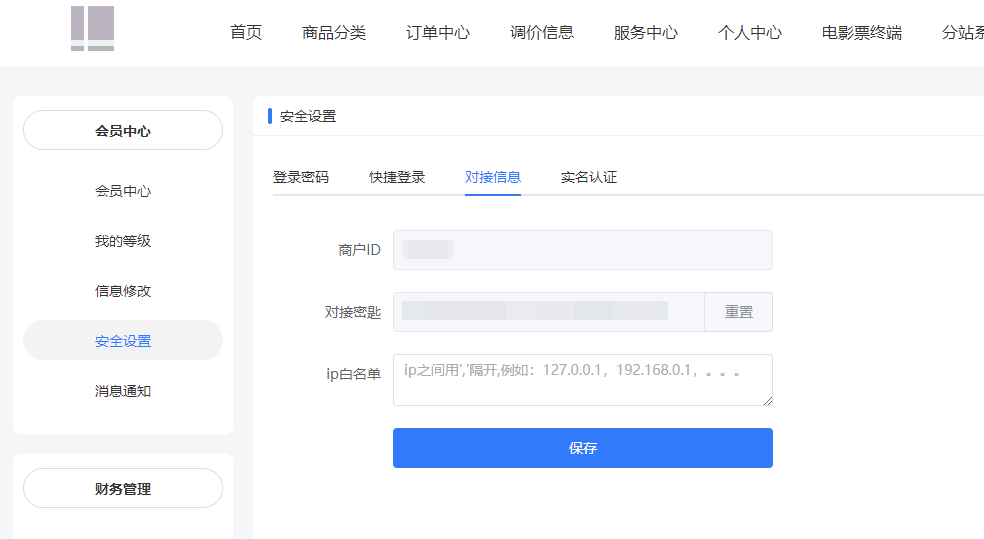
Task: Open the 会员中心 sidebar link
Action: coord(123,191)
